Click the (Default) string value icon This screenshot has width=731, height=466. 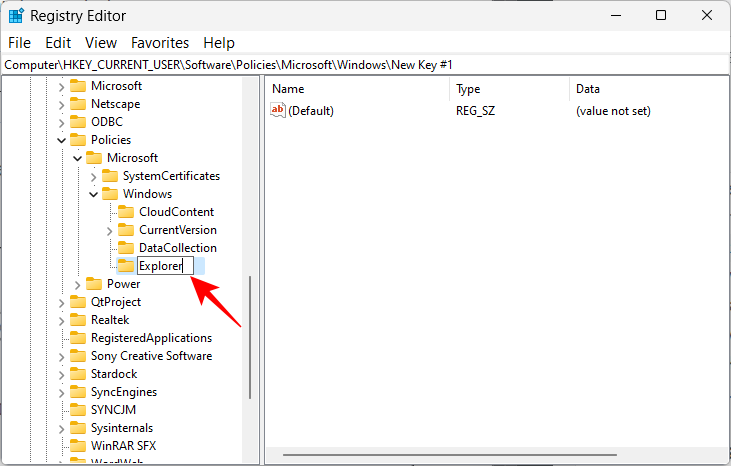[279, 111]
